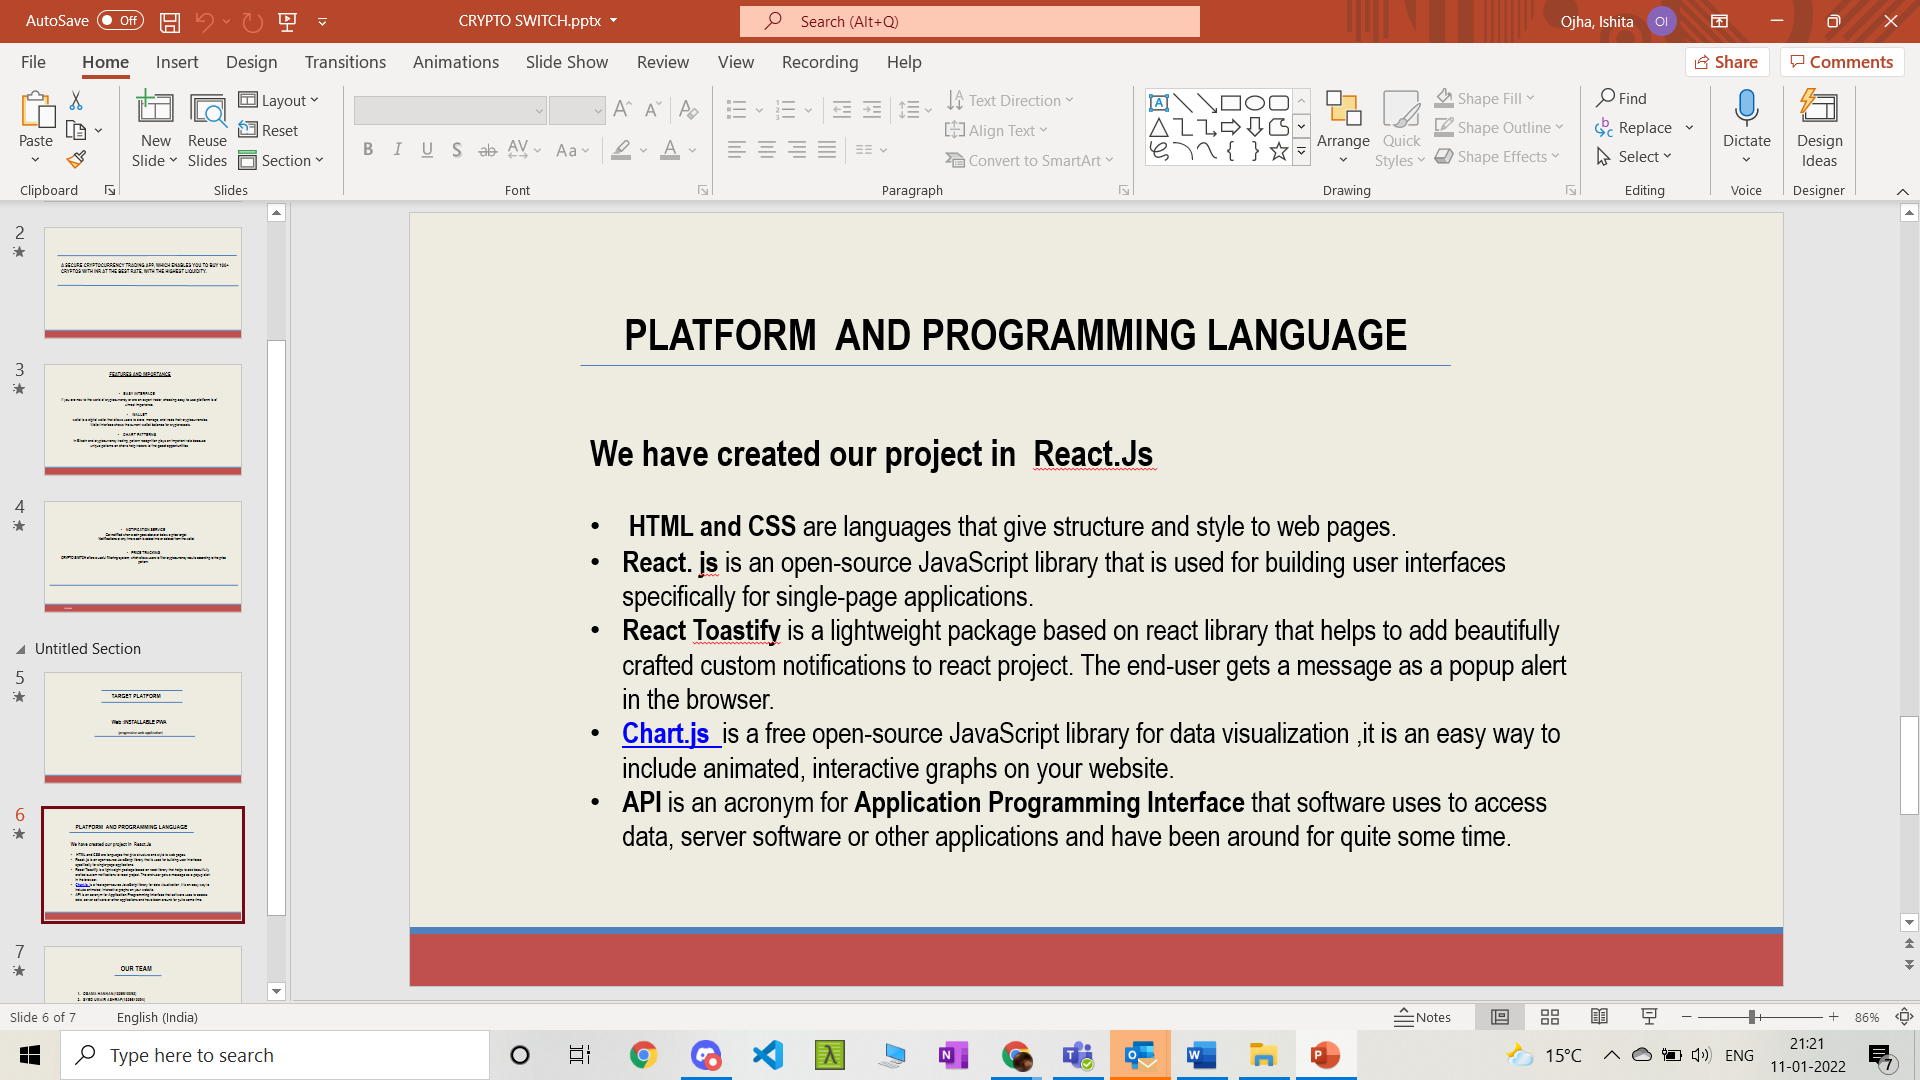Open Design Ideas pane
This screenshot has height=1080, width=1920.
click(x=1818, y=128)
